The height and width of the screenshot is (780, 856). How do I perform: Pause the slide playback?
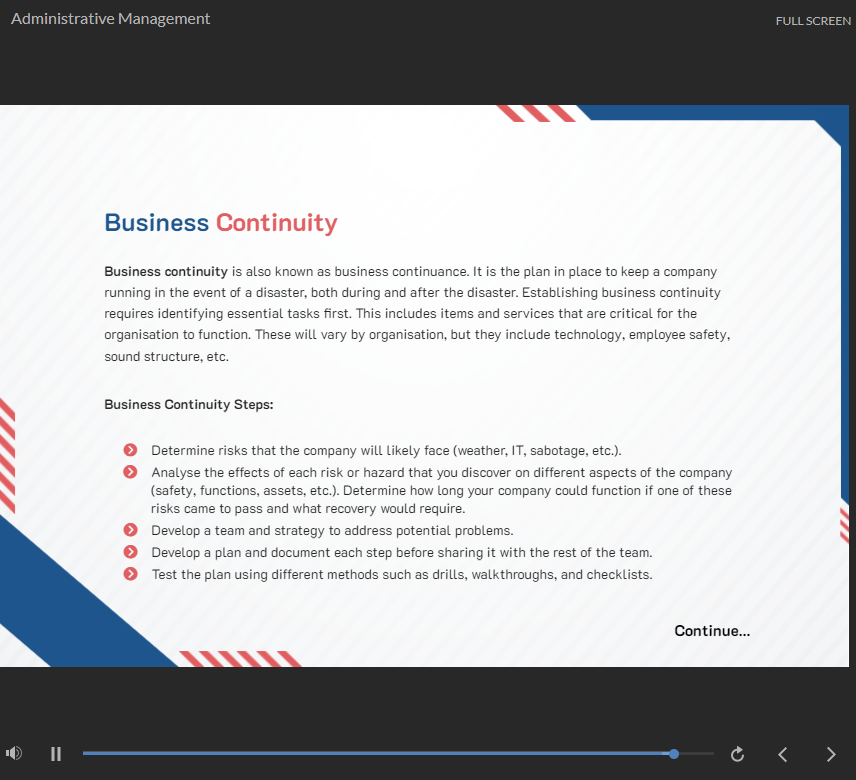click(56, 754)
